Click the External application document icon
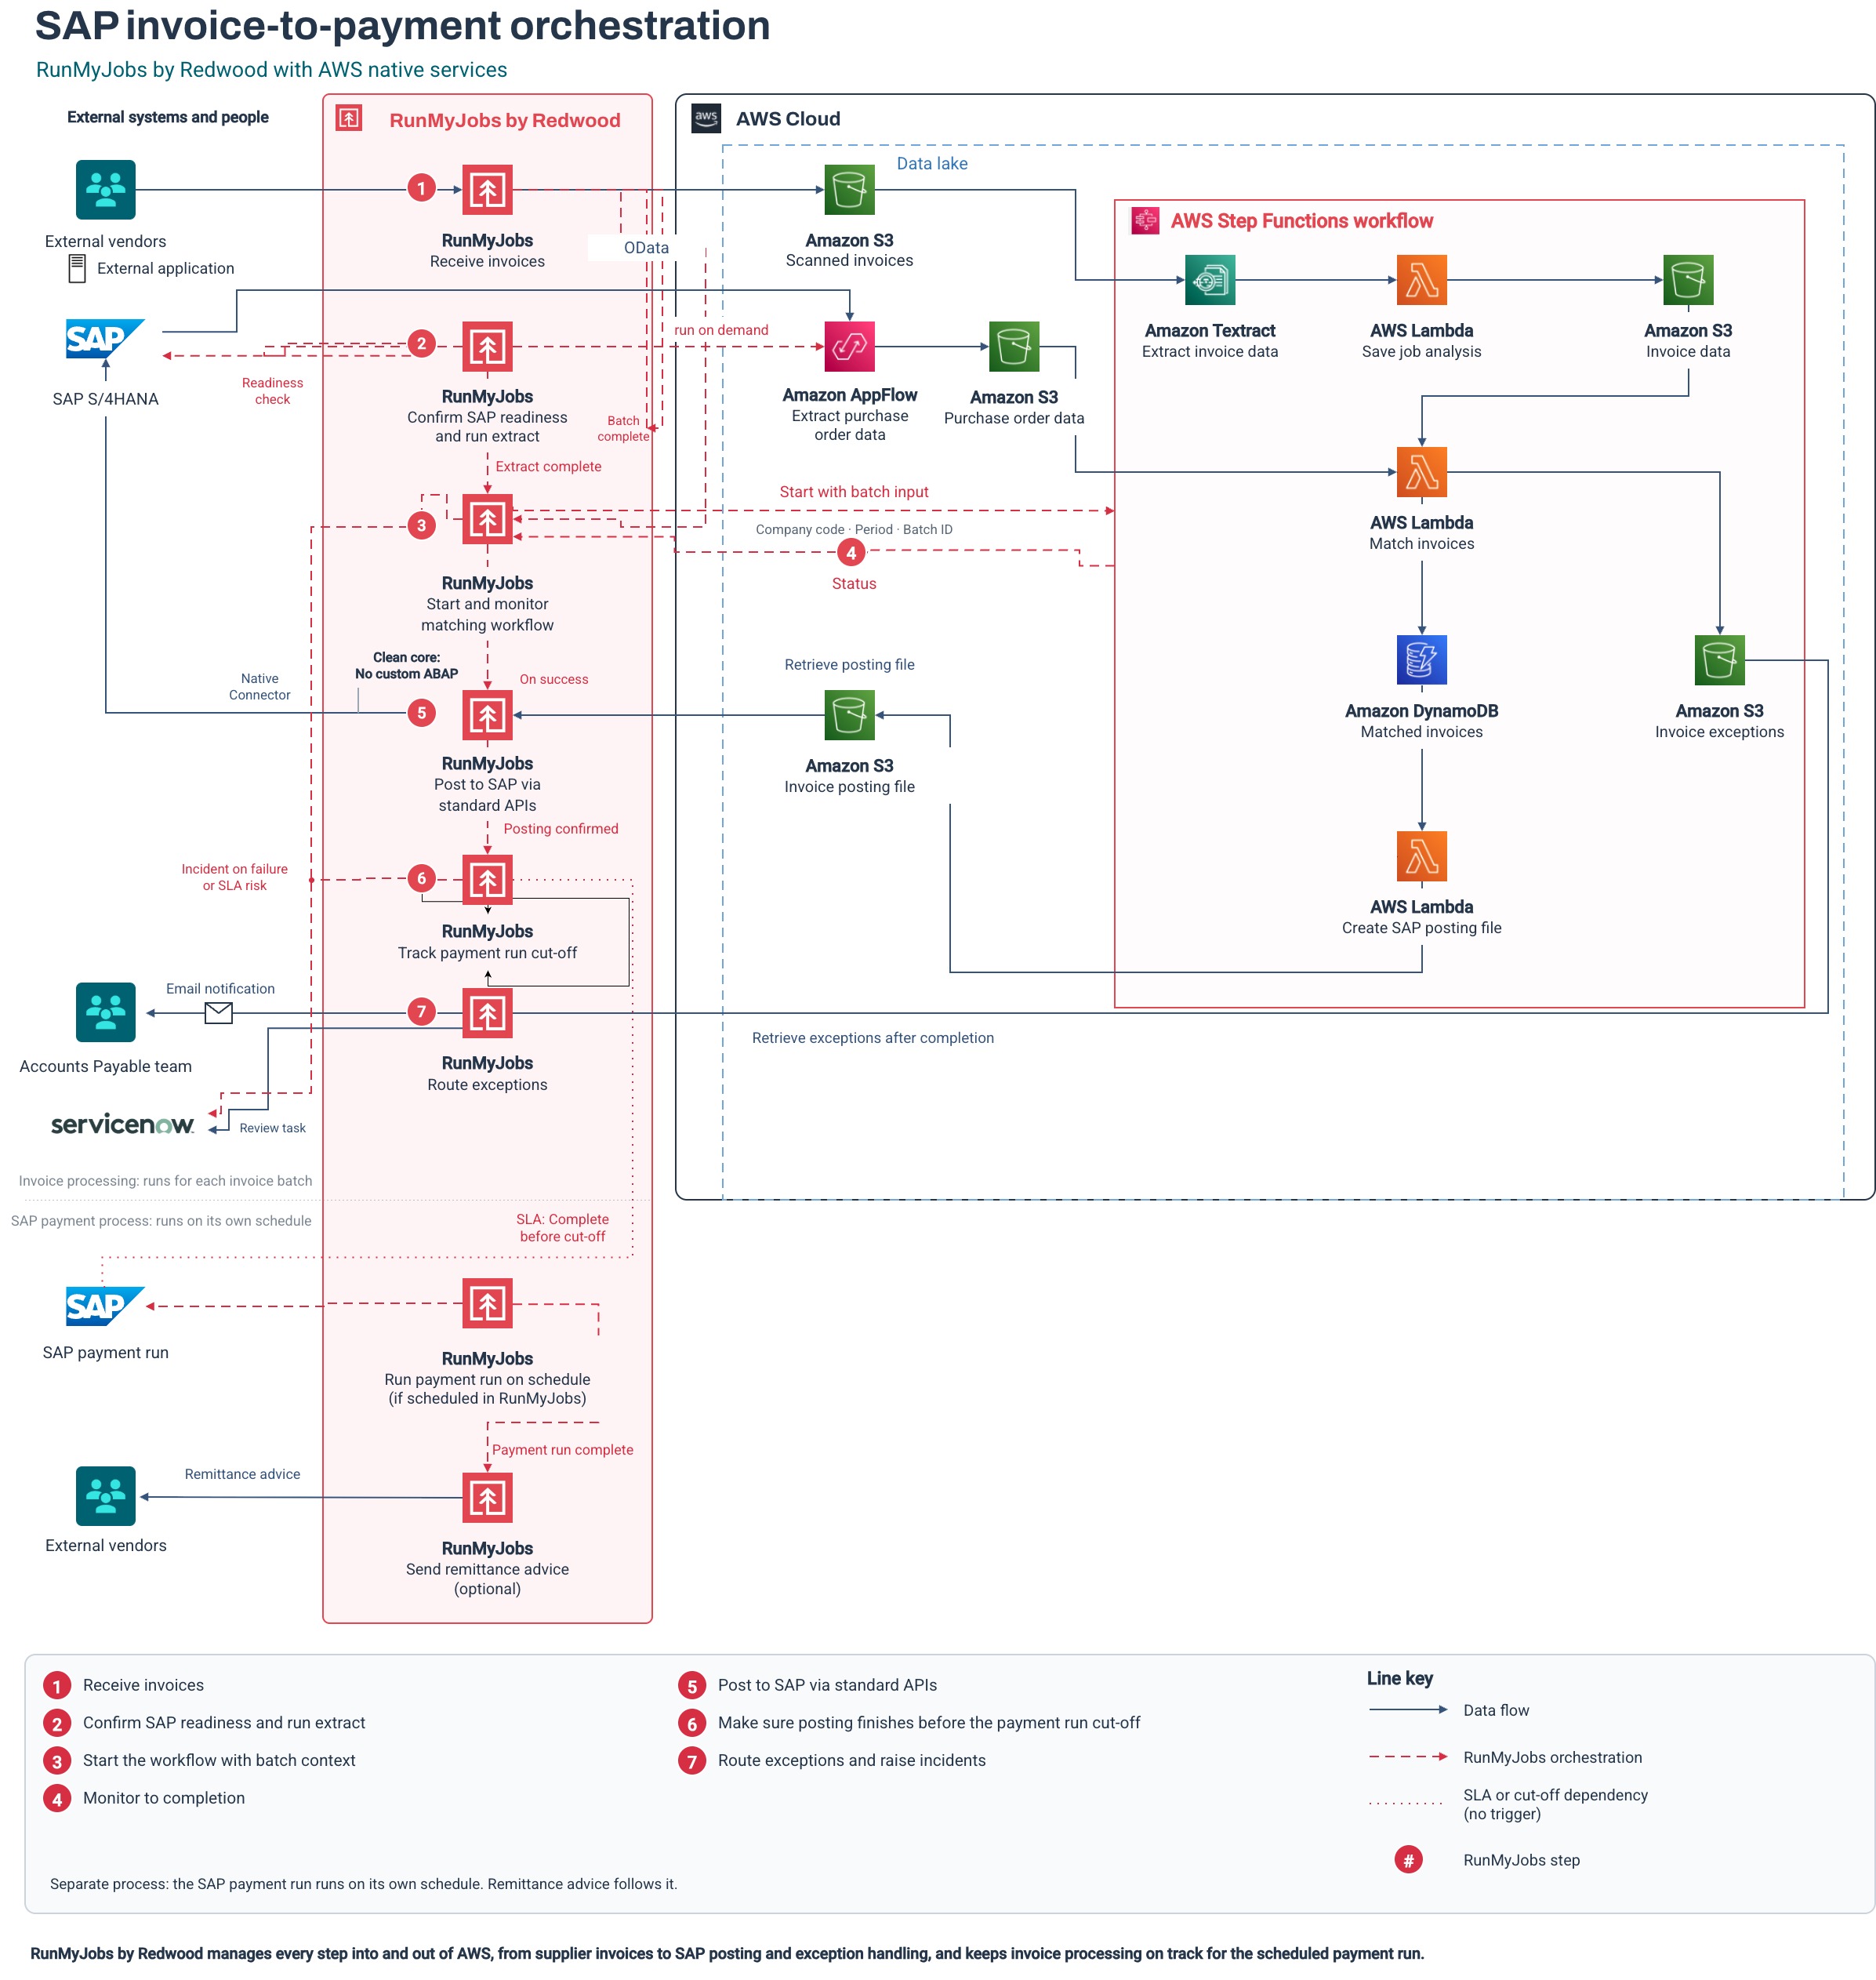Viewport: 1876px width, 1980px height. tap(76, 268)
